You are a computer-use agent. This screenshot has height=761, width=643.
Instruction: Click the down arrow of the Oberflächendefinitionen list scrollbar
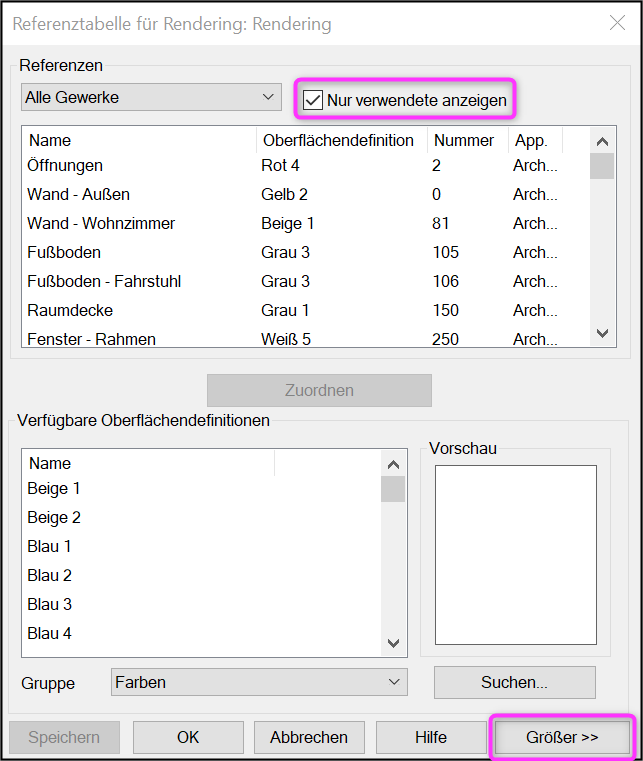click(393, 643)
